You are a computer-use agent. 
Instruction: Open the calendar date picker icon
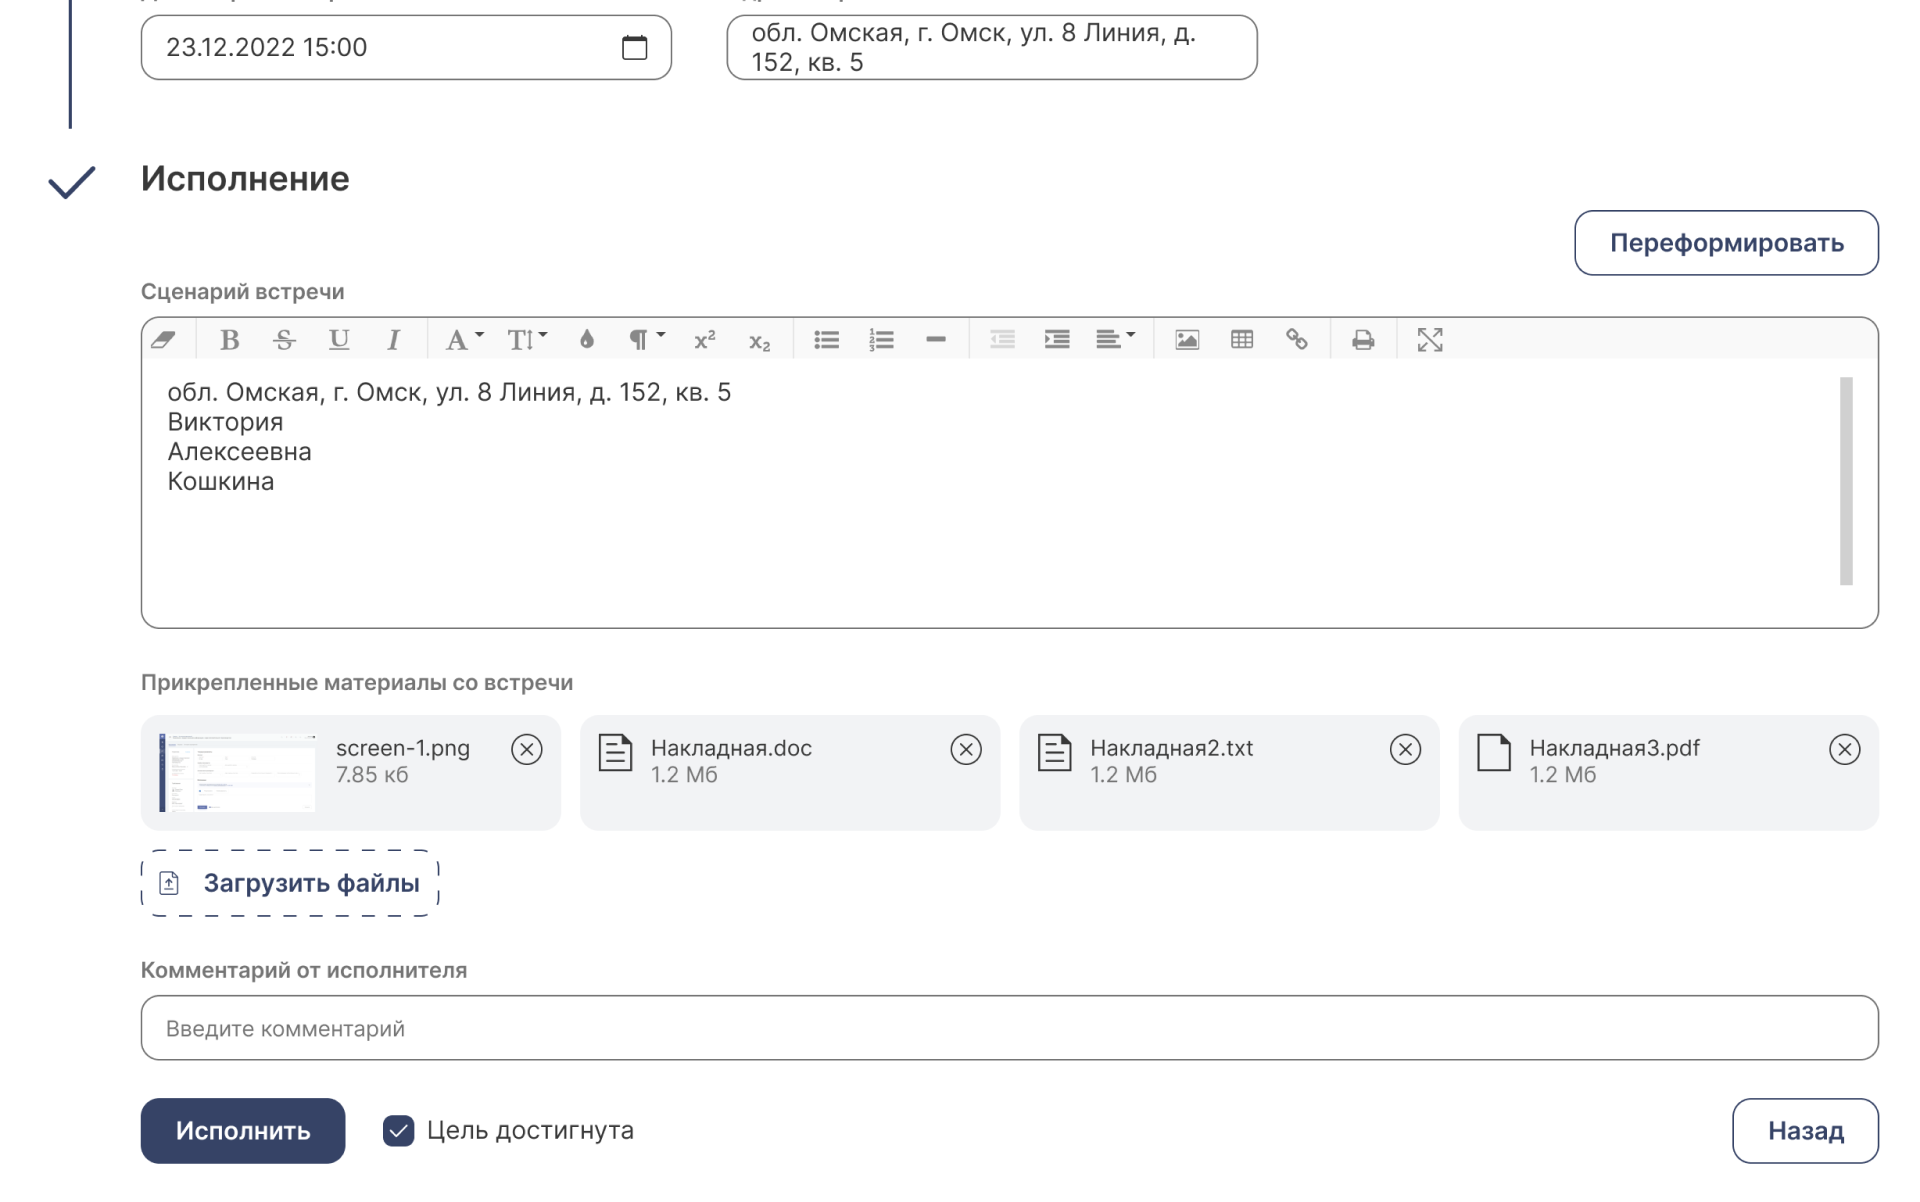pyautogui.click(x=634, y=47)
